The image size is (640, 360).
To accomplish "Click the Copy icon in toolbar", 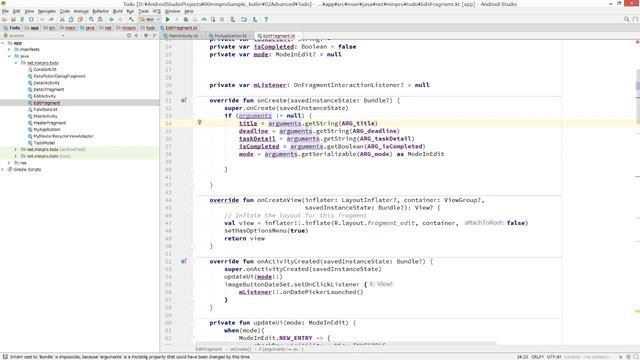I will tap(71, 19).
